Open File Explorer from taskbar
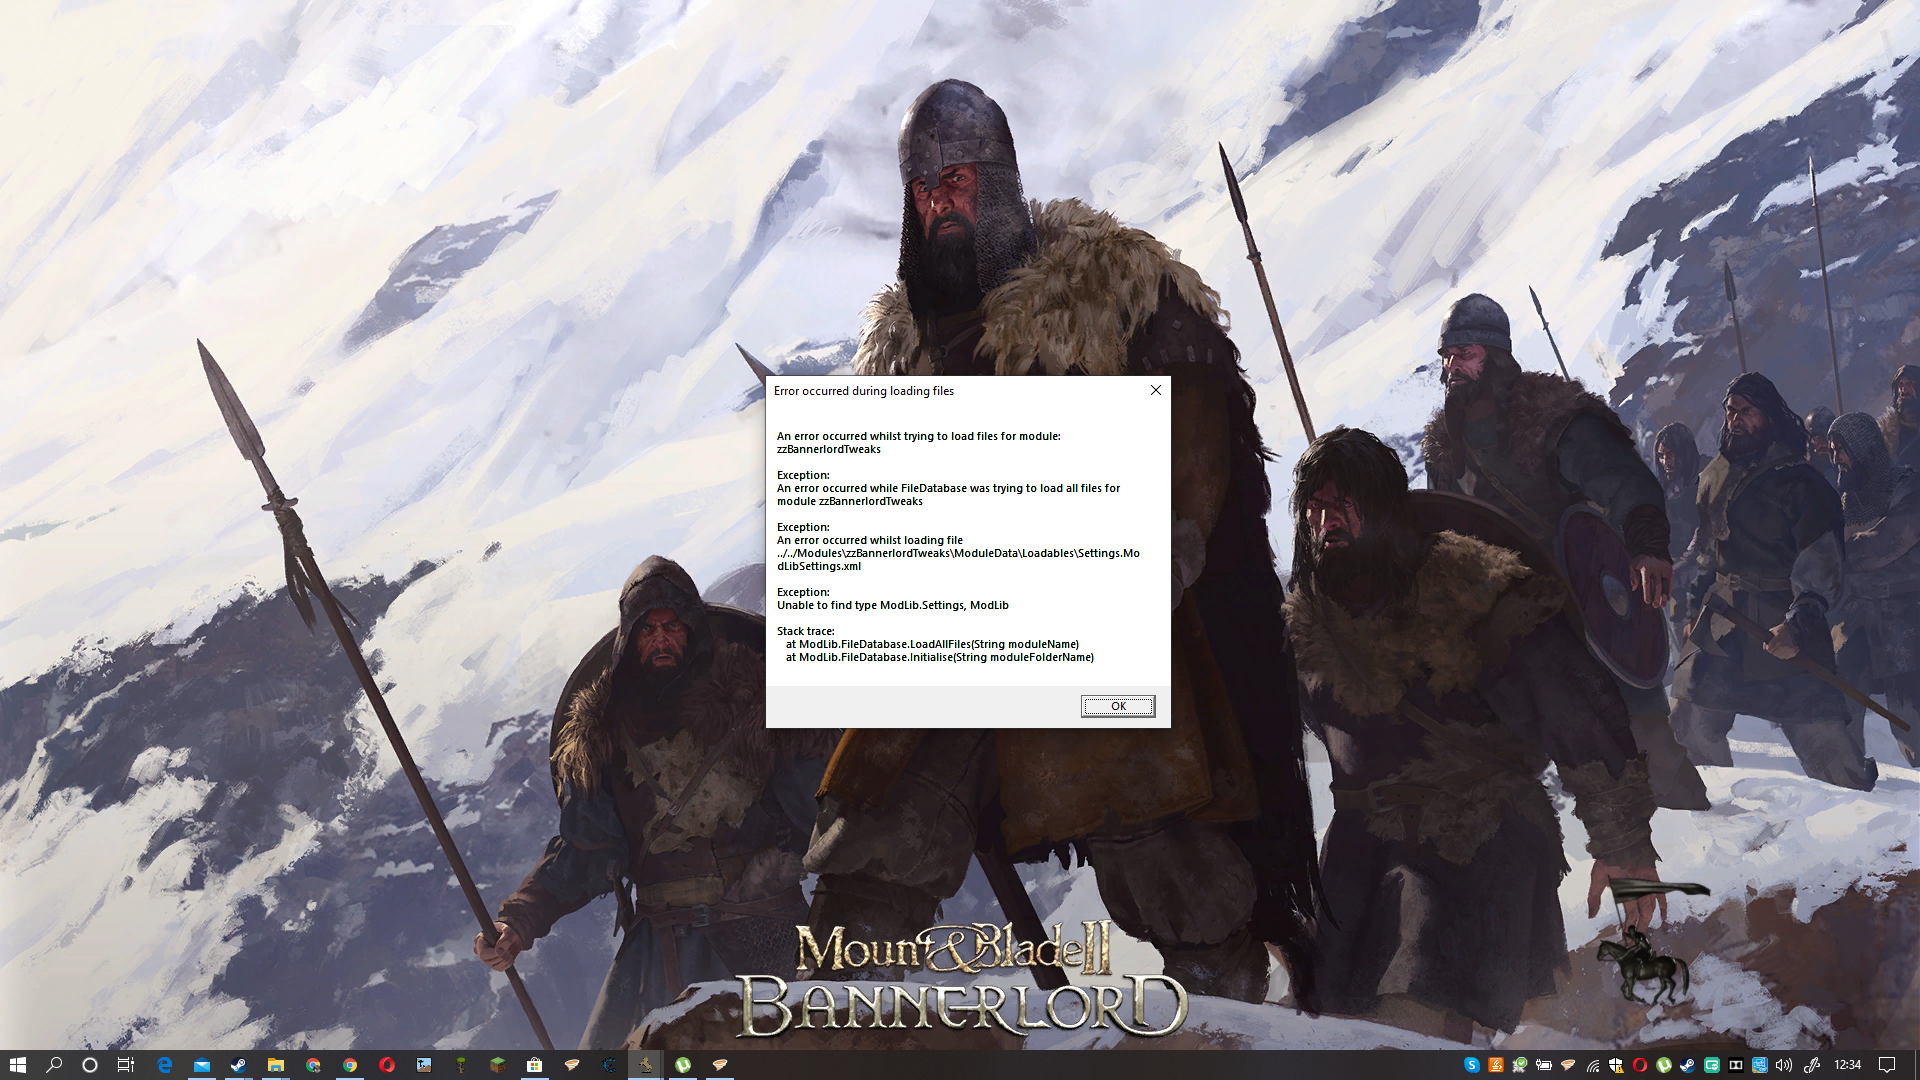Viewport: 1920px width, 1080px height. [x=275, y=1065]
